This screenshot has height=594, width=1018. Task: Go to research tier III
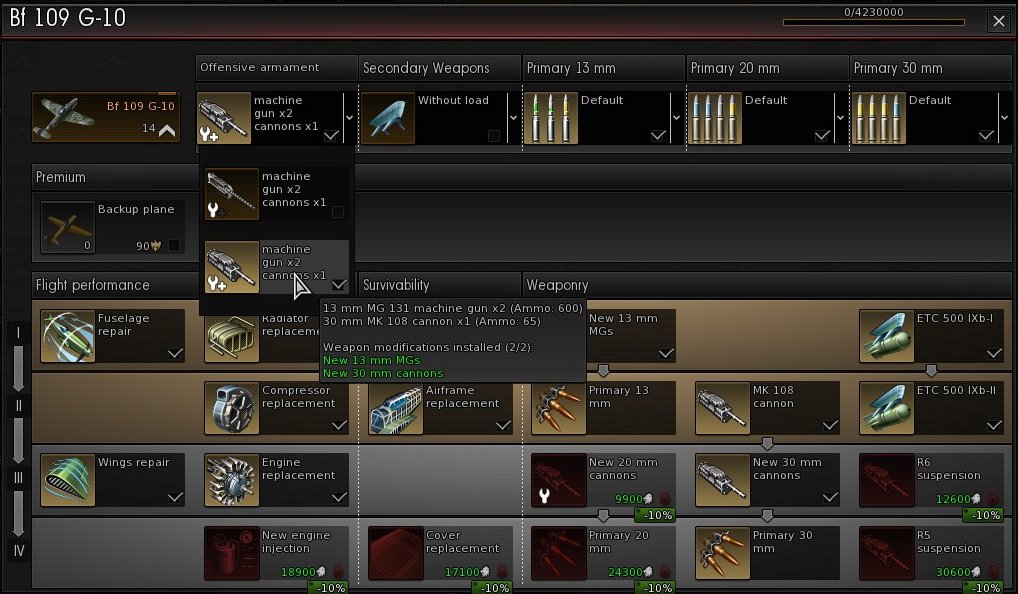click(x=18, y=478)
